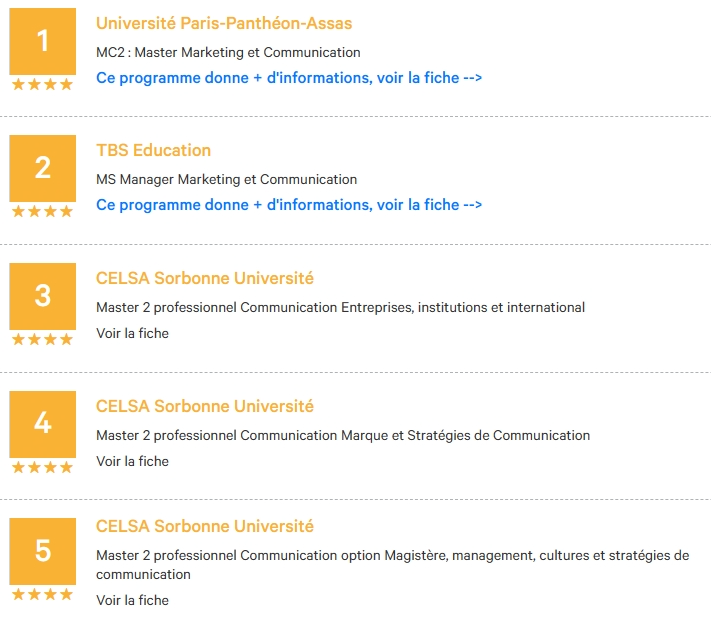Click 'Voir la fiche' for Marque et Stratégies program
Viewport: 711px width, 622px height.
coord(132,461)
